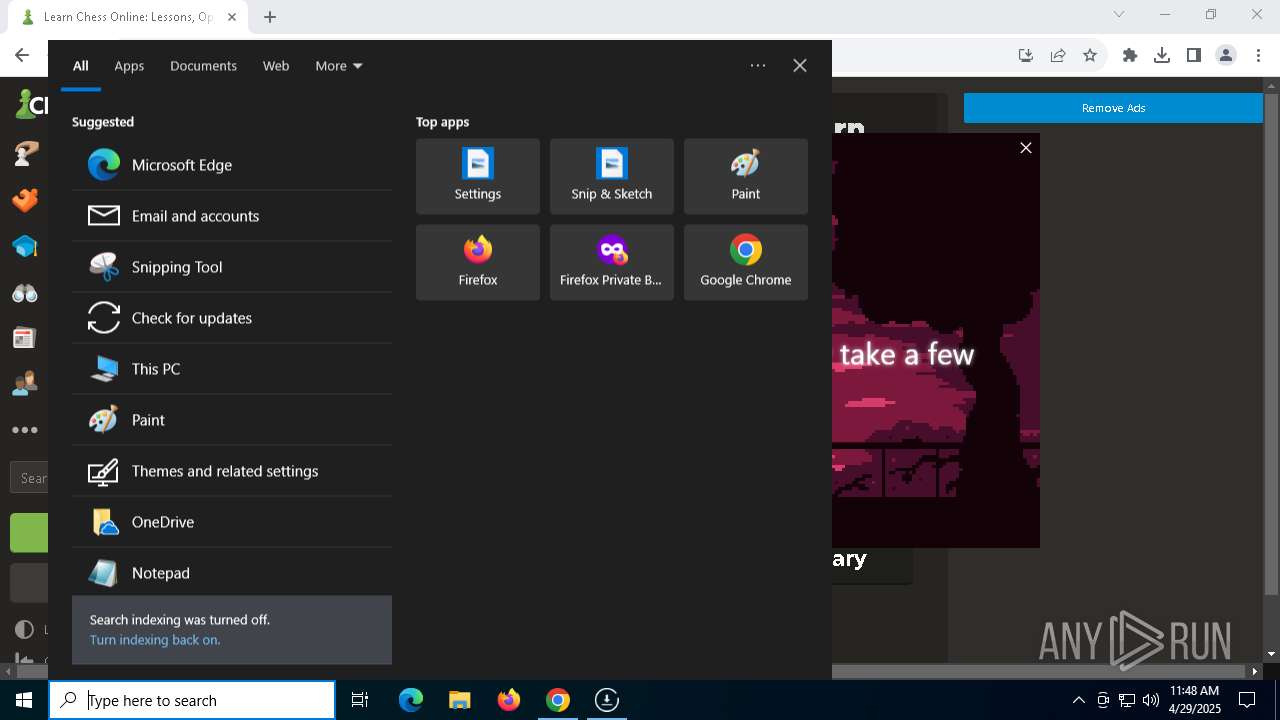Launch Firefox Private Browsing tile

pos(612,262)
